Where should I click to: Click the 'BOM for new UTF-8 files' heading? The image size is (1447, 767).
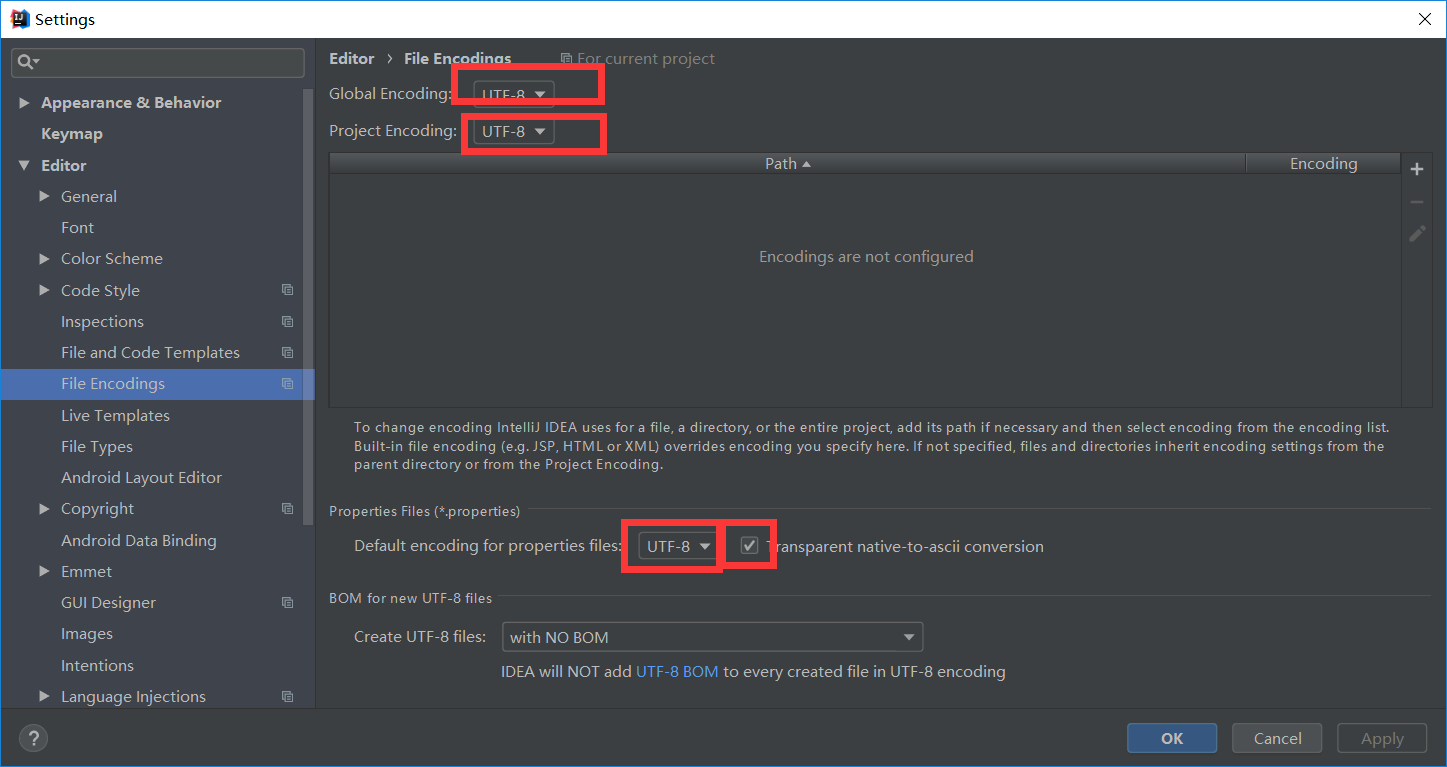point(411,598)
